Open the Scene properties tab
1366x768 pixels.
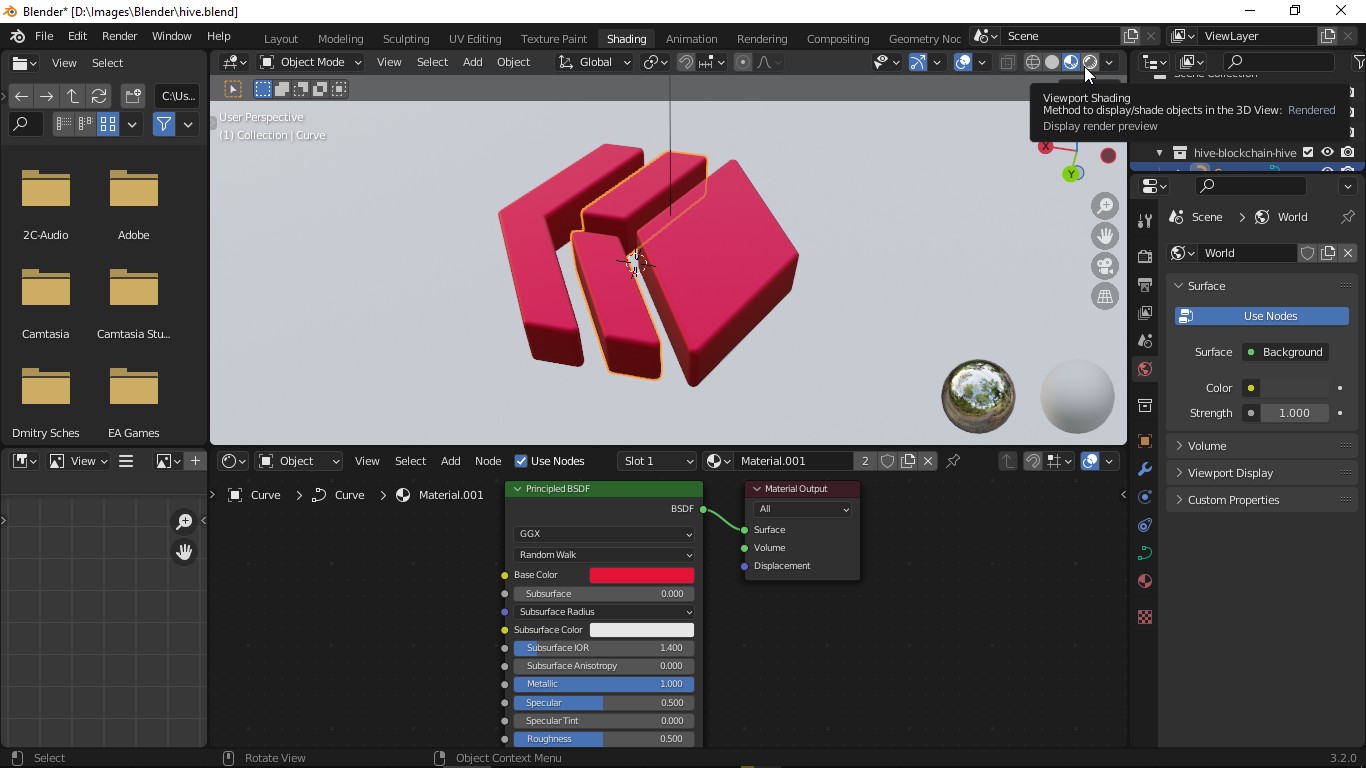[x=1145, y=341]
